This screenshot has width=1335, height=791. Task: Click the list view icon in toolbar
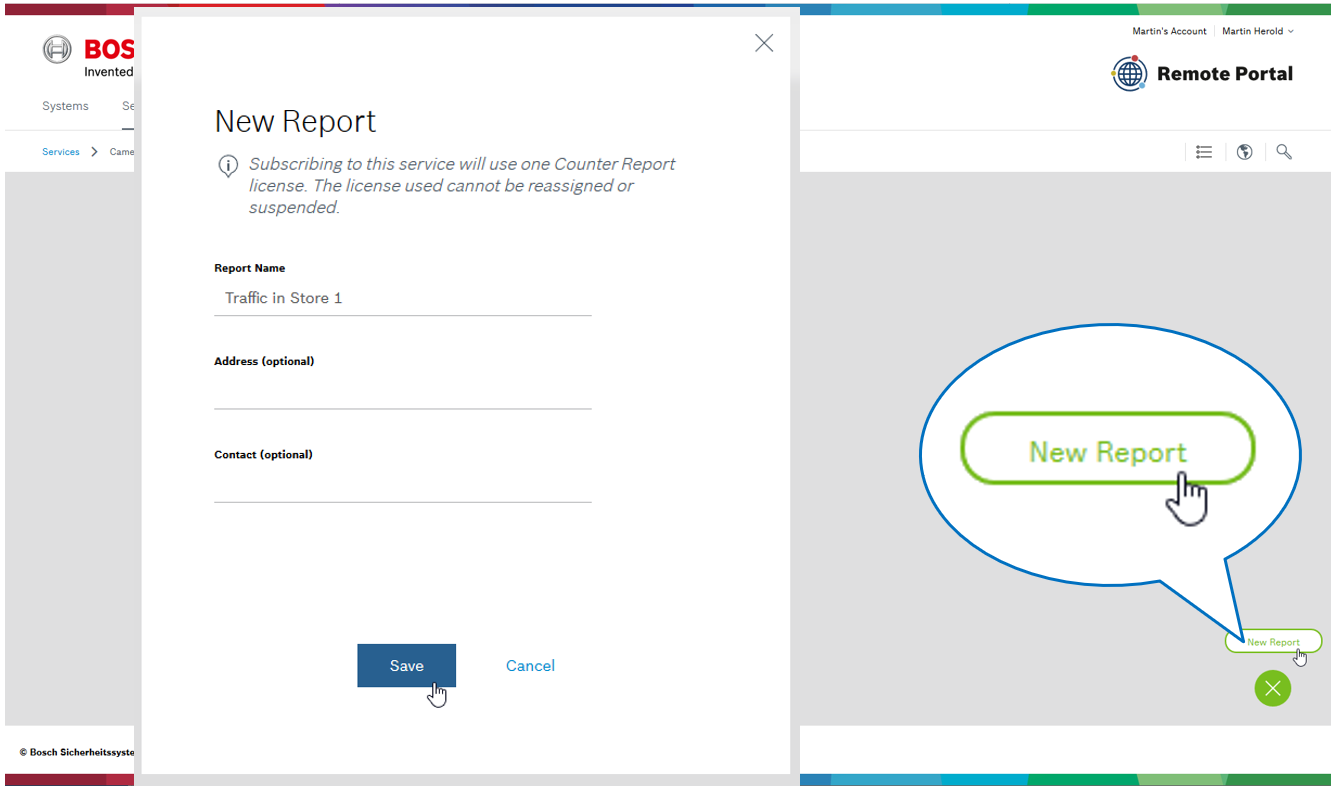click(1204, 152)
